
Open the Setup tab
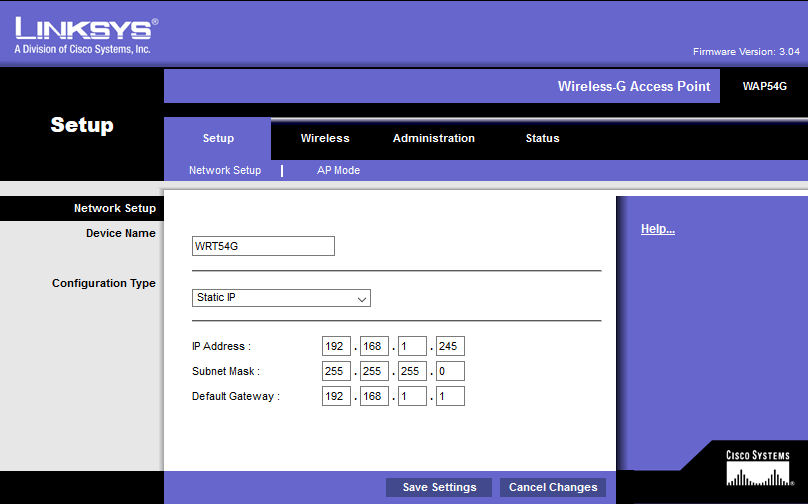[217, 138]
